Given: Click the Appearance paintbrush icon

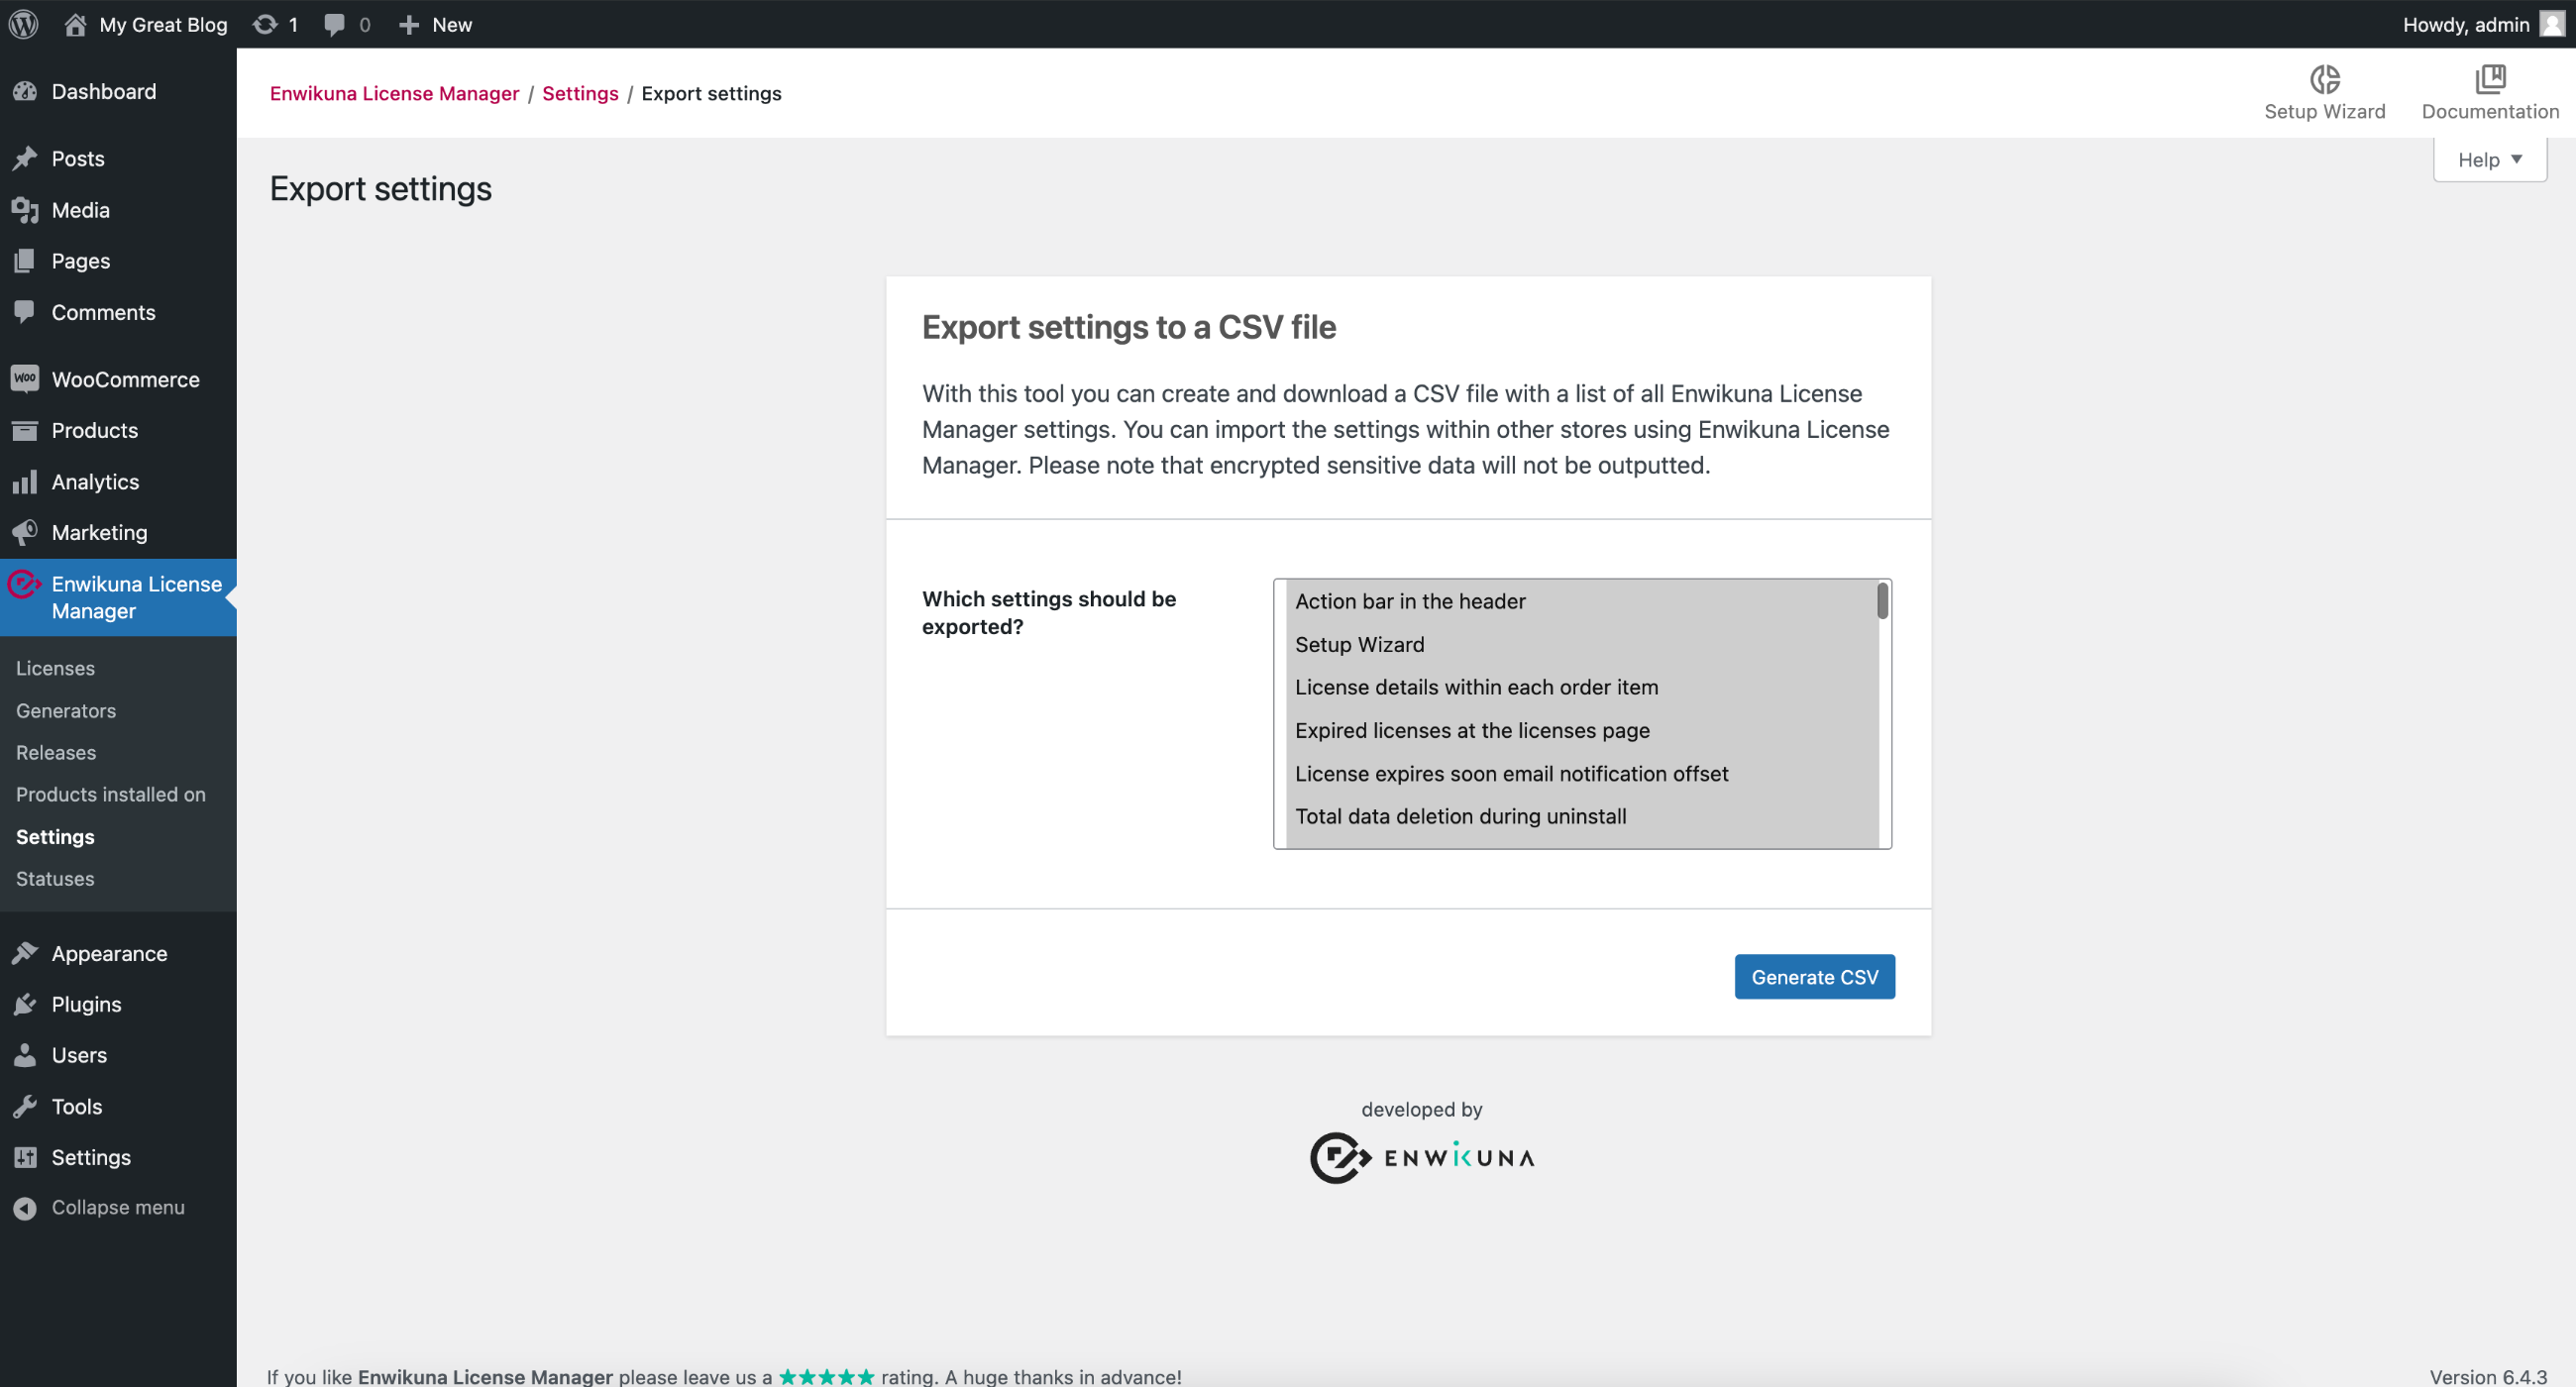Looking at the screenshot, I should tap(25, 953).
